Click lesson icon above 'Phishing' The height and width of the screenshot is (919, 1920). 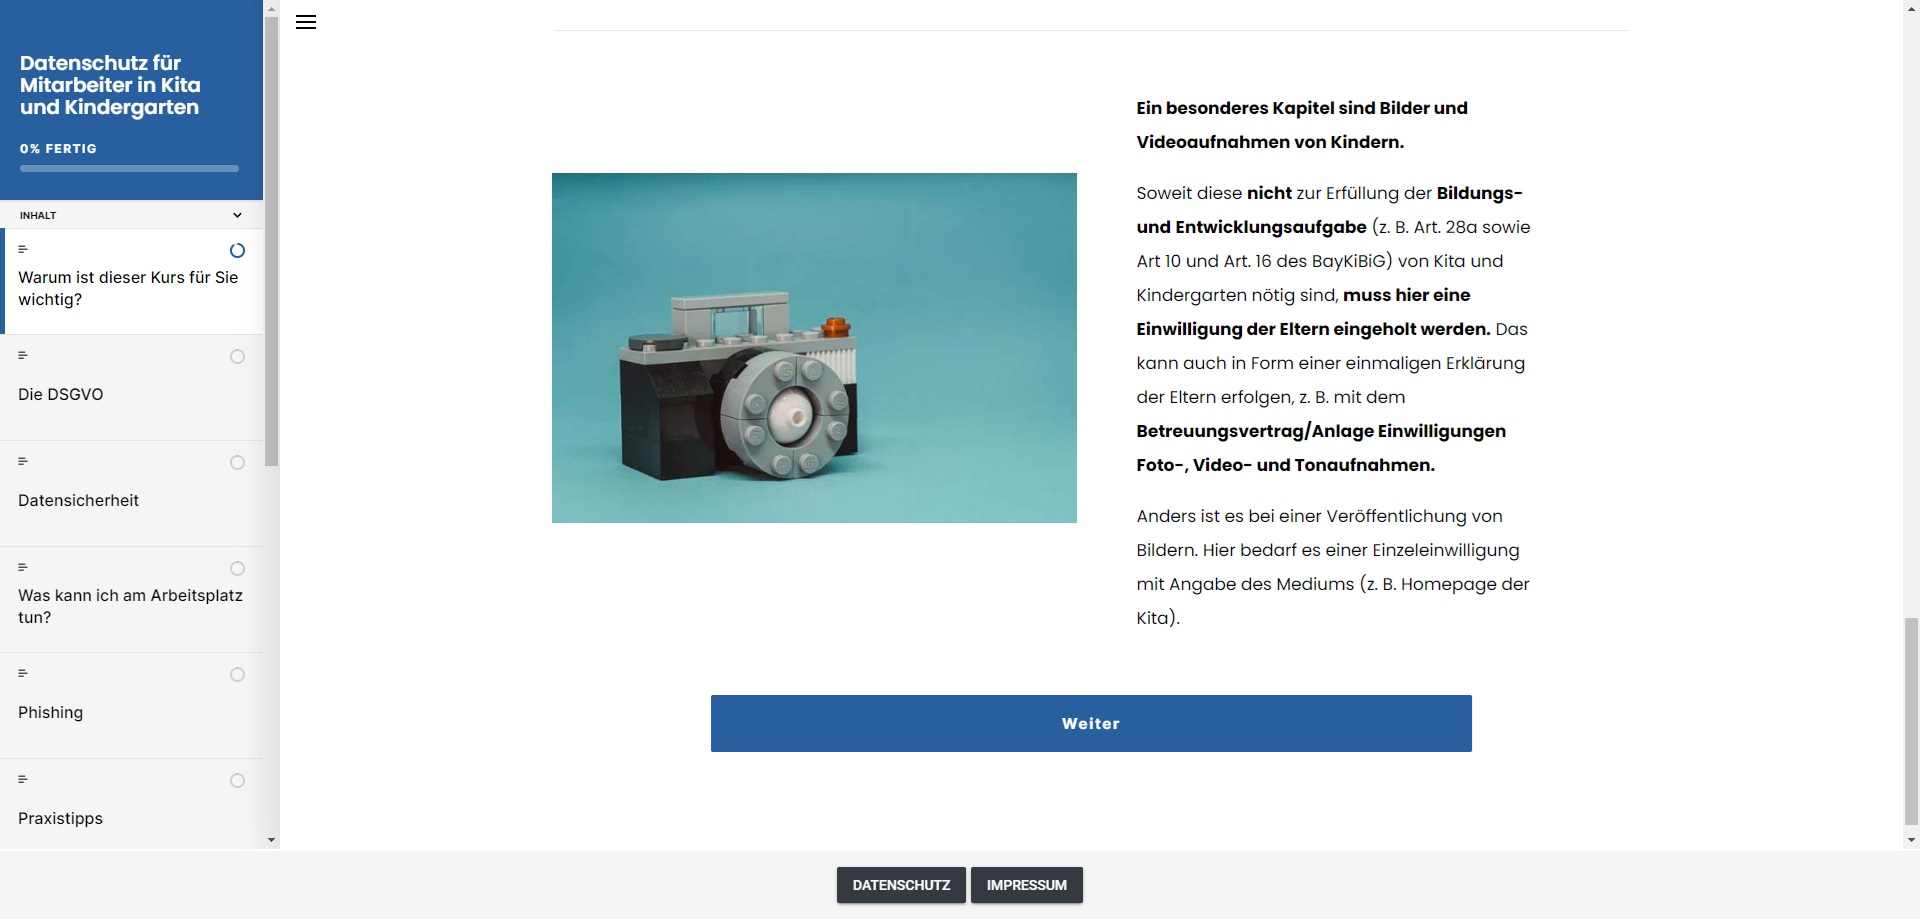23,673
